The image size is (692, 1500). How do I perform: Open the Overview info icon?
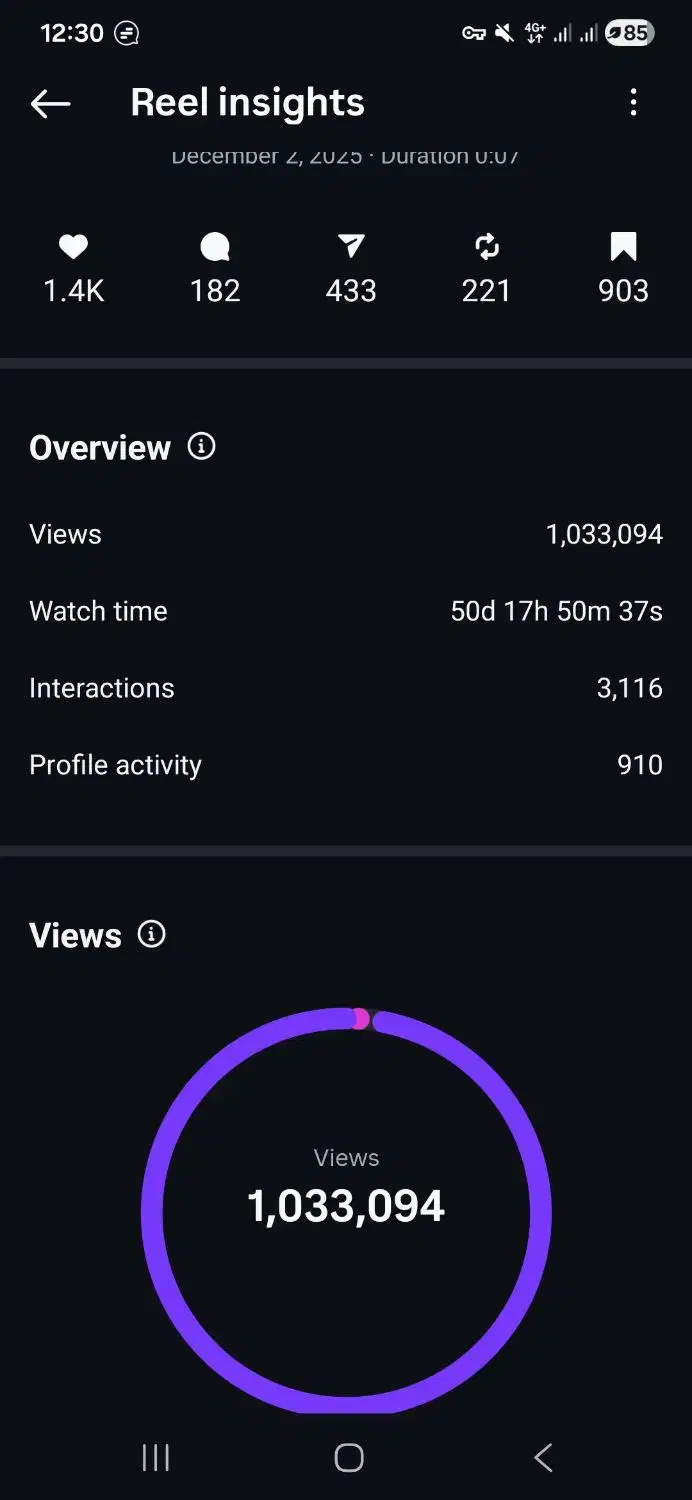[201, 446]
